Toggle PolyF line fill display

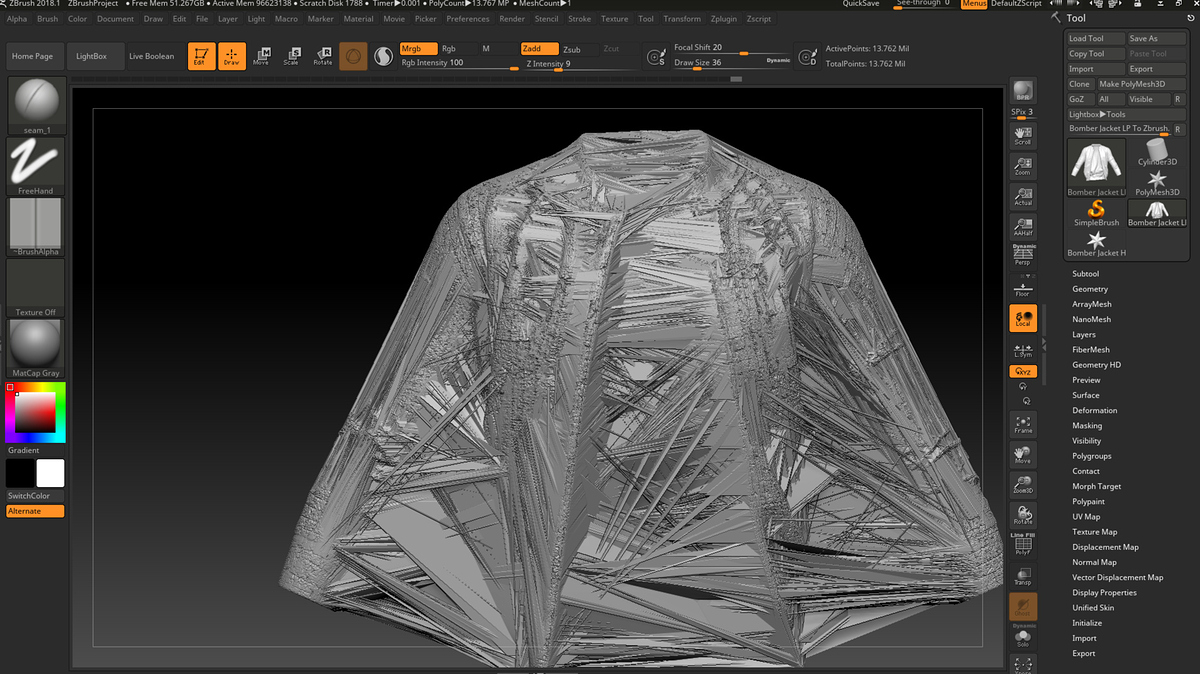[x=1023, y=546]
